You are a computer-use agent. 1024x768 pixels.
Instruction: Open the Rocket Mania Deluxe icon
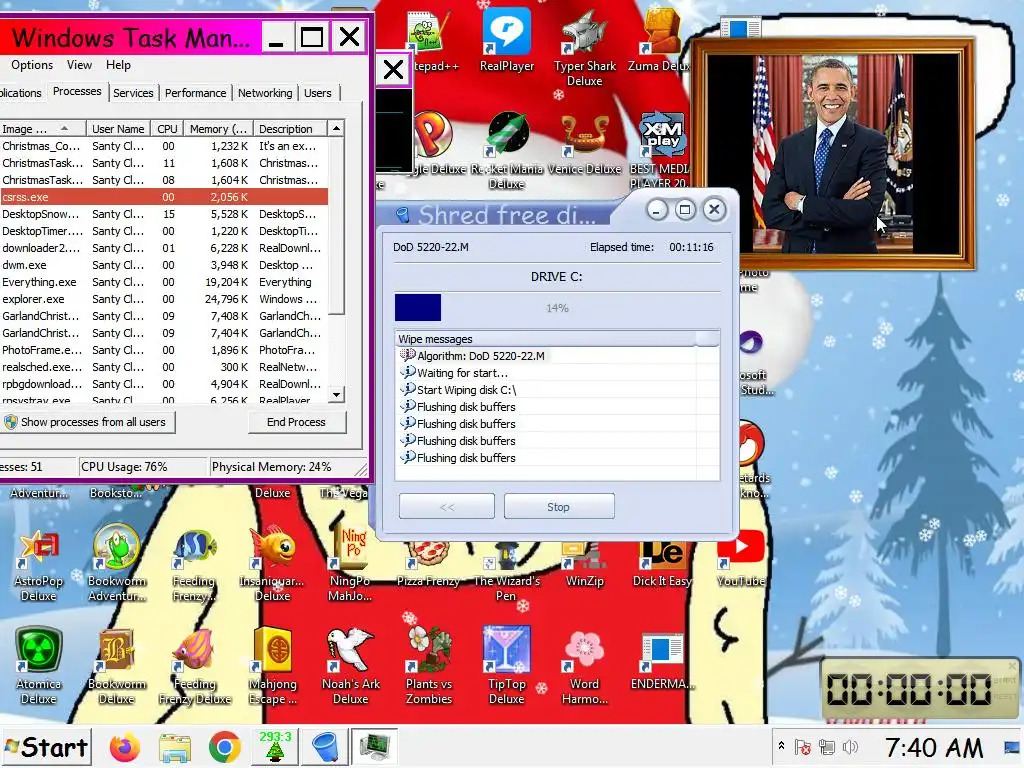coord(507,150)
